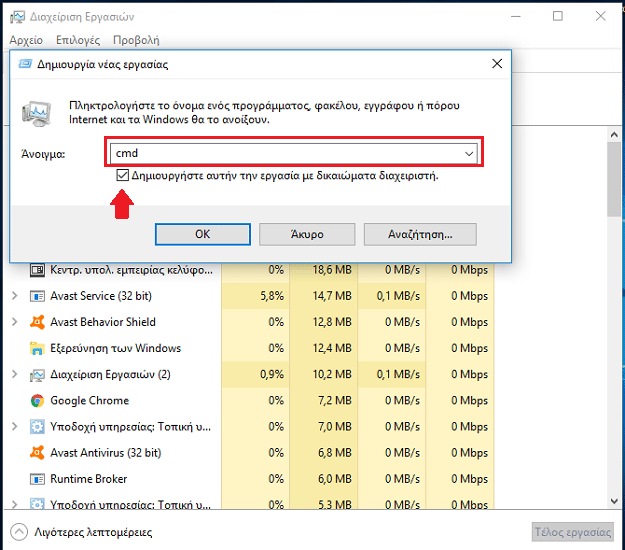Select the Εξερεύνηση των Windows process name
The height and width of the screenshot is (550, 625).
[x=116, y=348]
